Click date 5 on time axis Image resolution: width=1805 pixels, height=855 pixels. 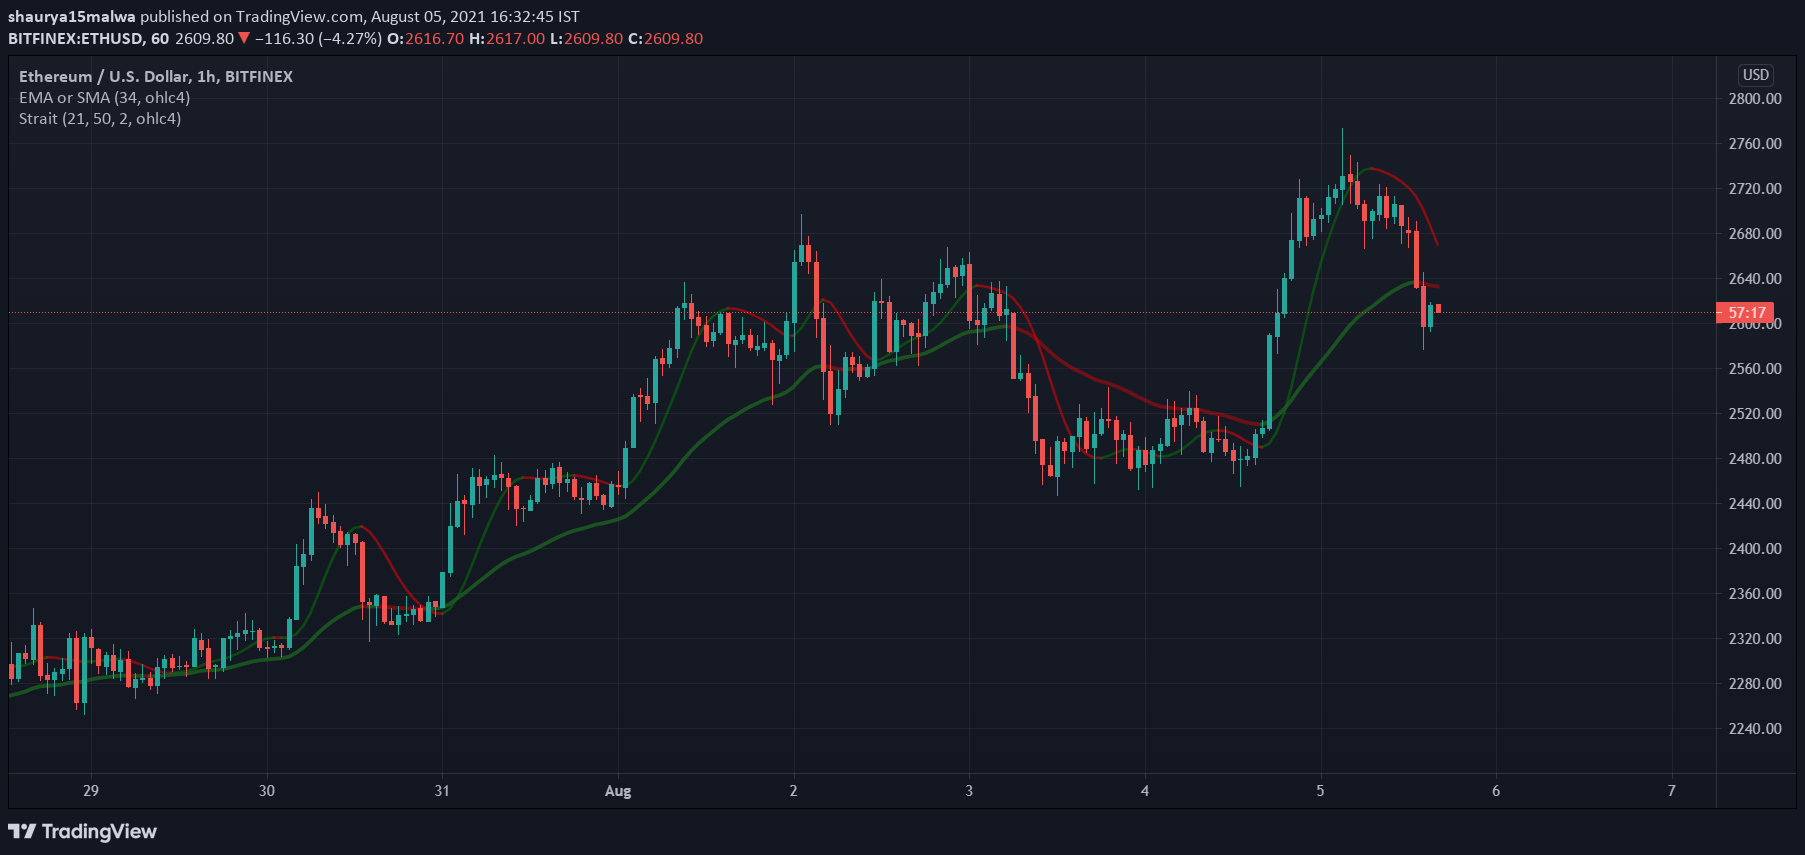(x=1320, y=790)
